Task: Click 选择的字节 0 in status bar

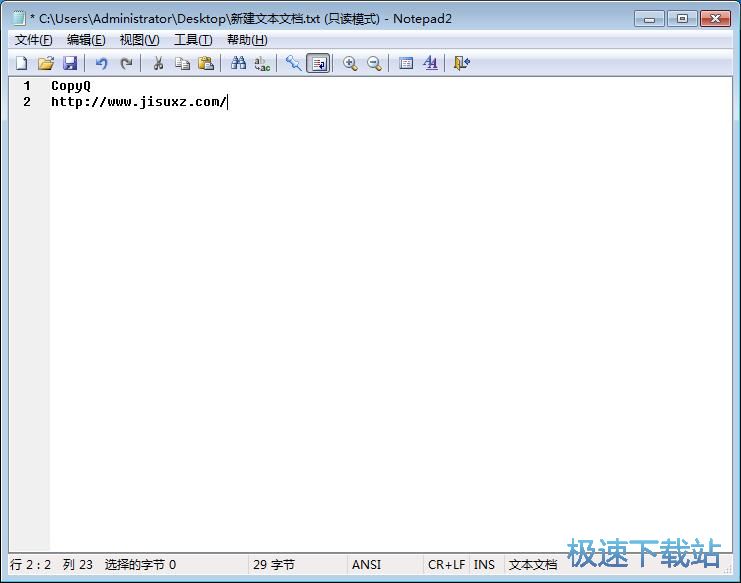Action: pos(140,565)
